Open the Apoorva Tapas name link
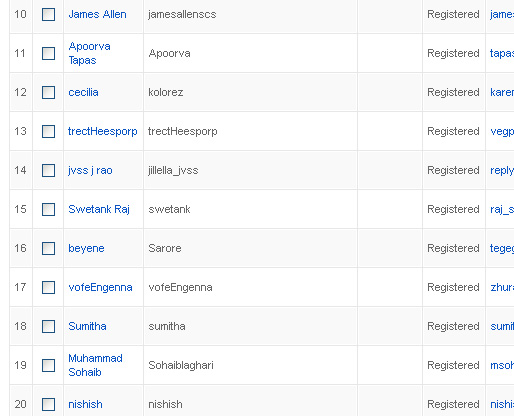Viewport: 514px width, 416px height. point(89,53)
